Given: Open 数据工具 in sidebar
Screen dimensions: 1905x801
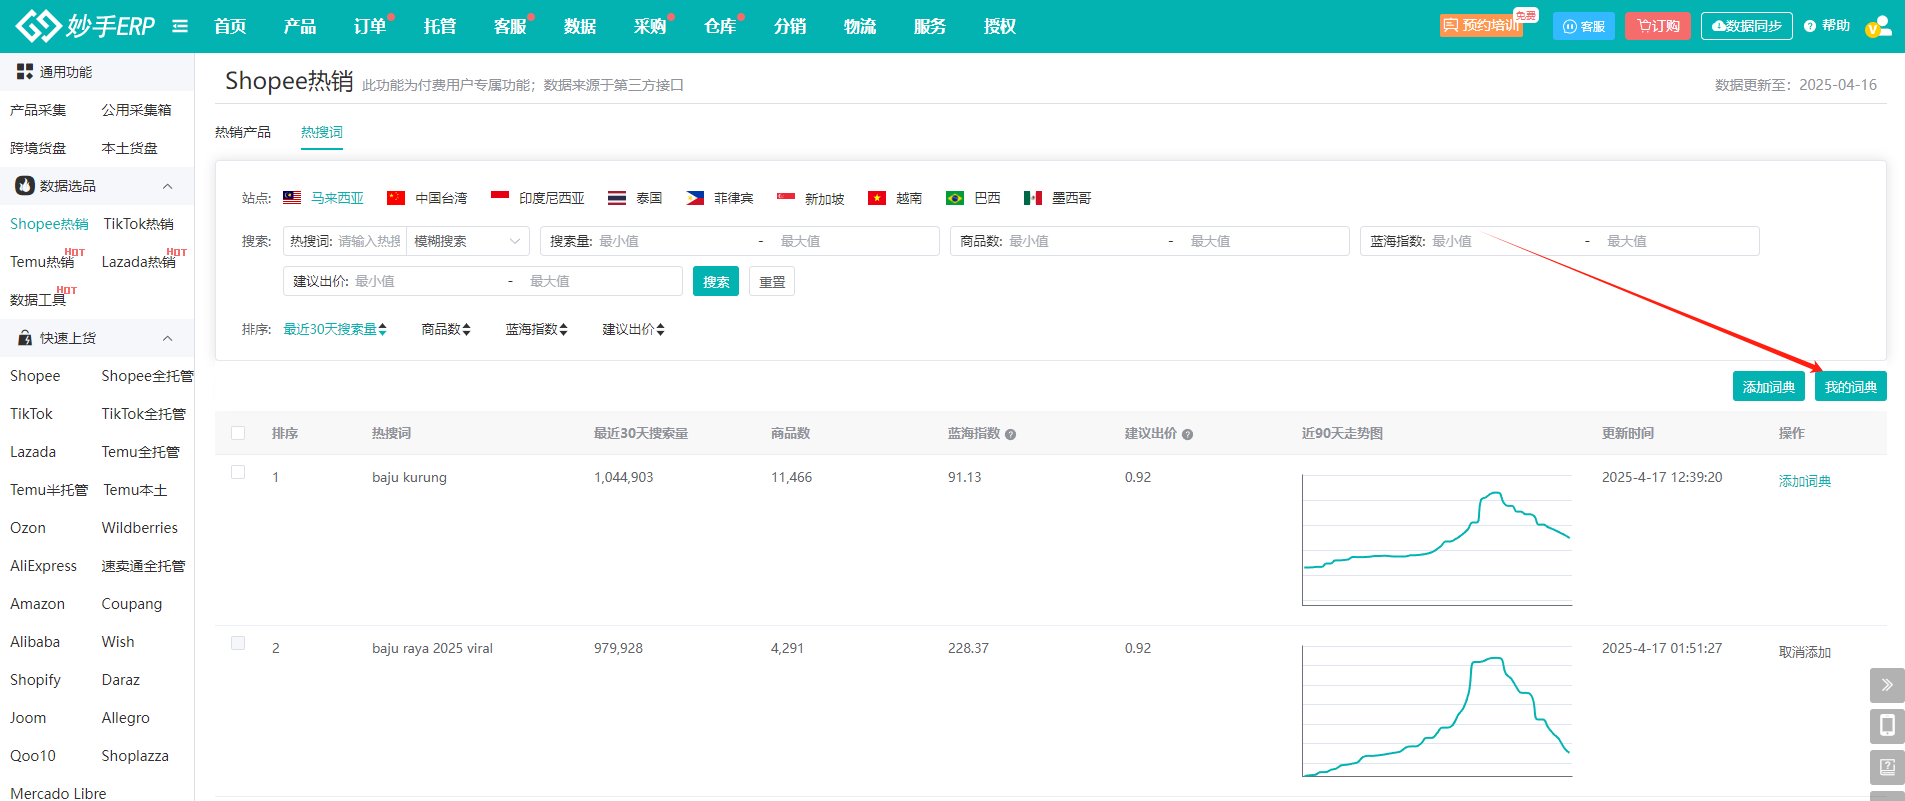Looking at the screenshot, I should [38, 300].
